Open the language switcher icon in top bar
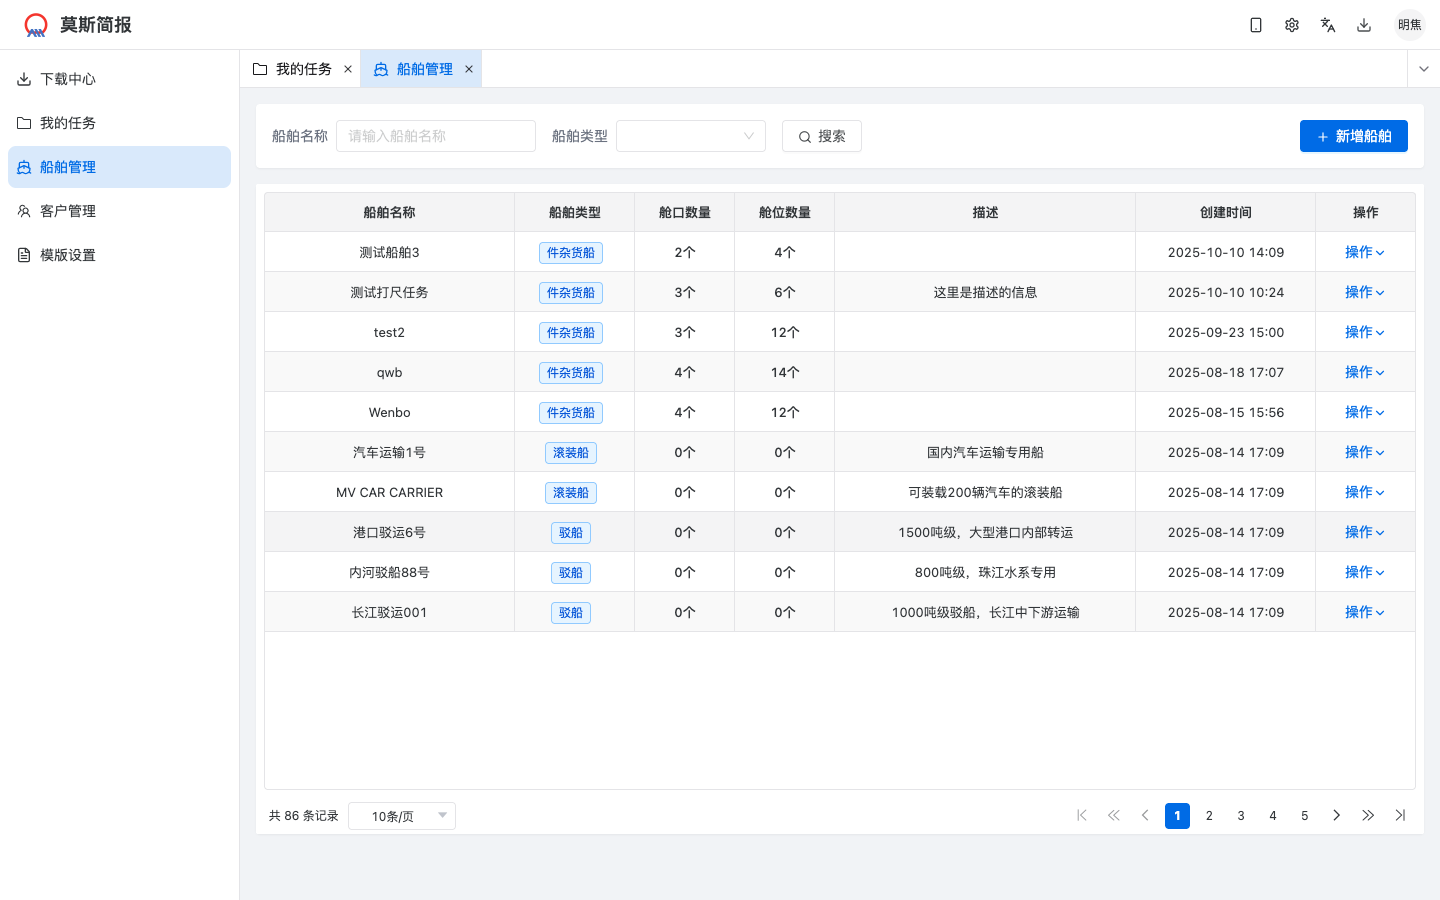This screenshot has width=1440, height=900. click(1328, 25)
